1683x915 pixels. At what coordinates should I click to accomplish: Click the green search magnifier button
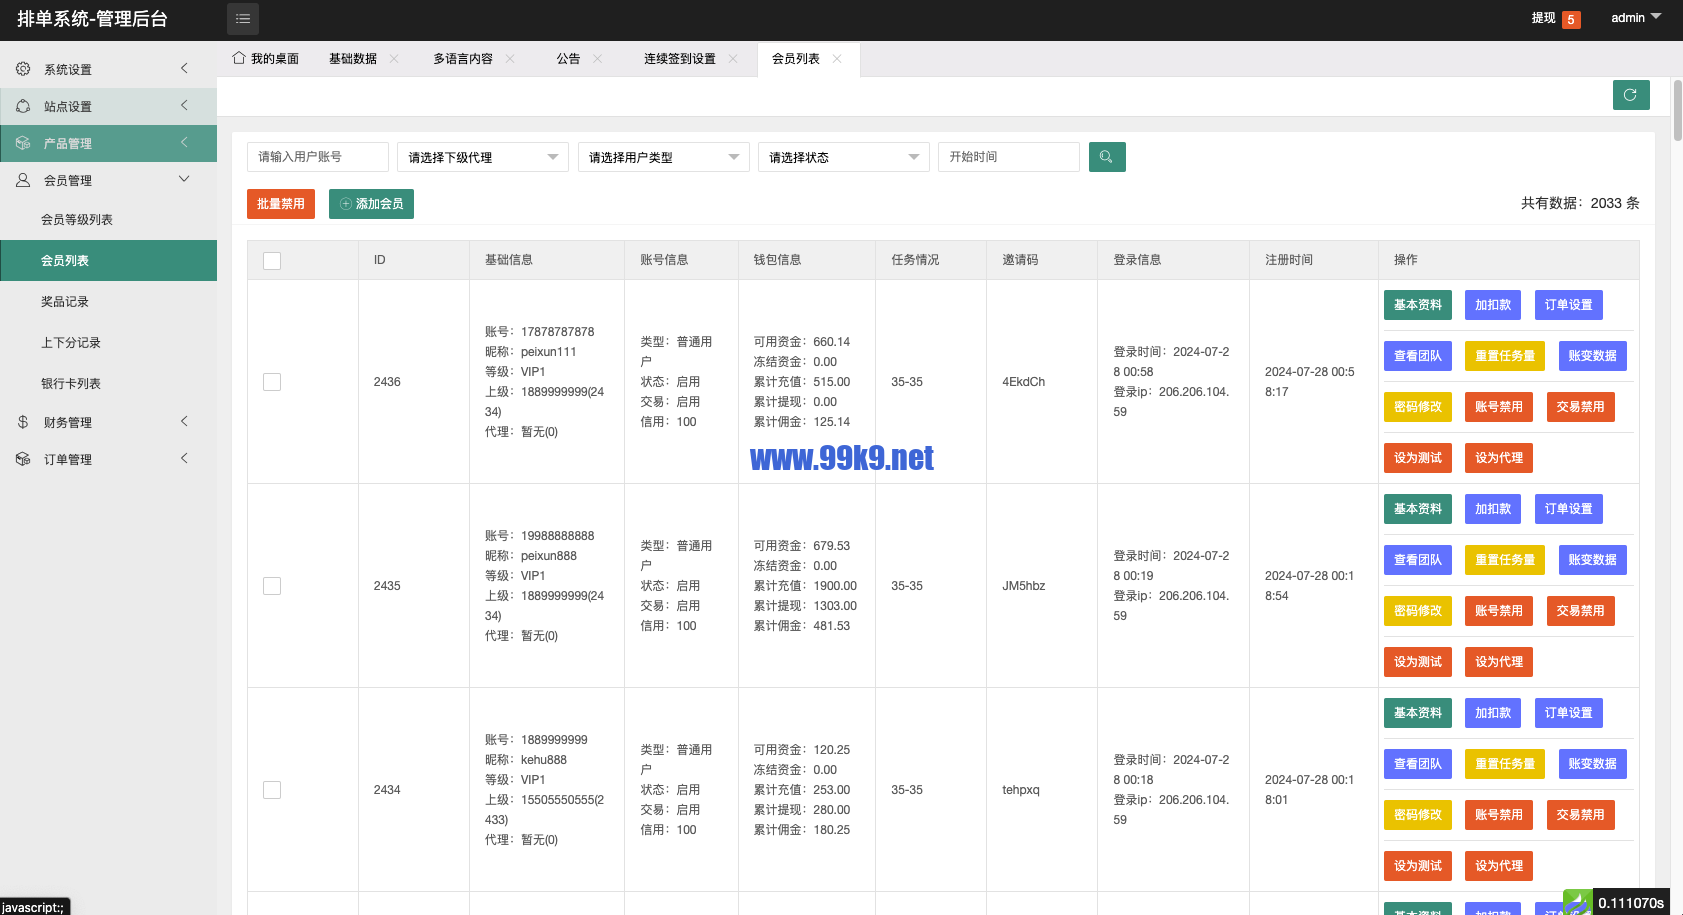click(1107, 157)
